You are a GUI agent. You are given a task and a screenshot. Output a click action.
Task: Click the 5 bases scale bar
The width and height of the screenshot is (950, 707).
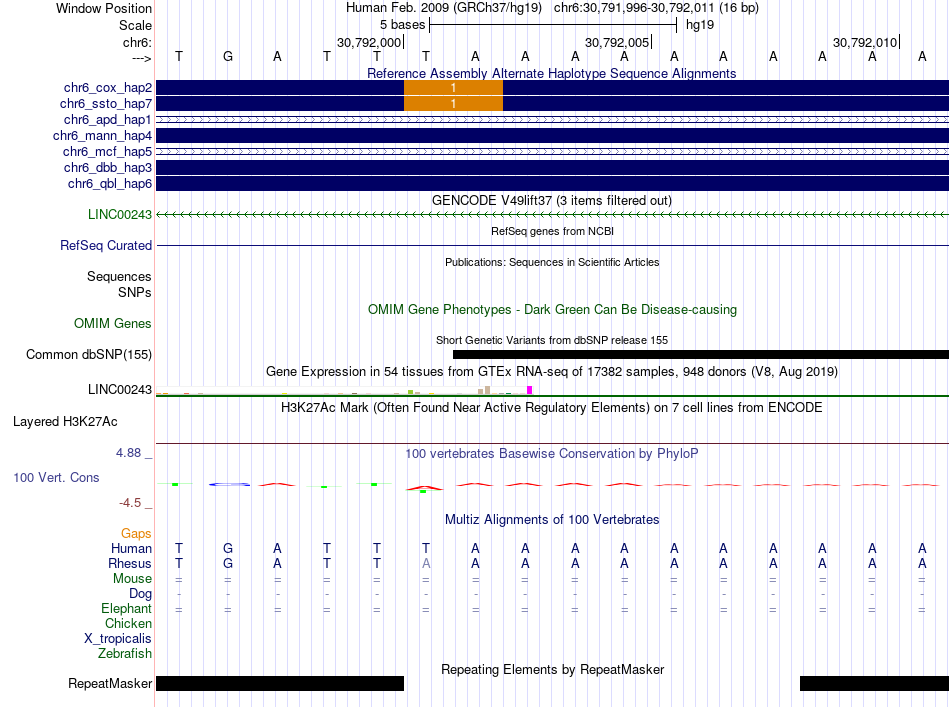pos(553,25)
